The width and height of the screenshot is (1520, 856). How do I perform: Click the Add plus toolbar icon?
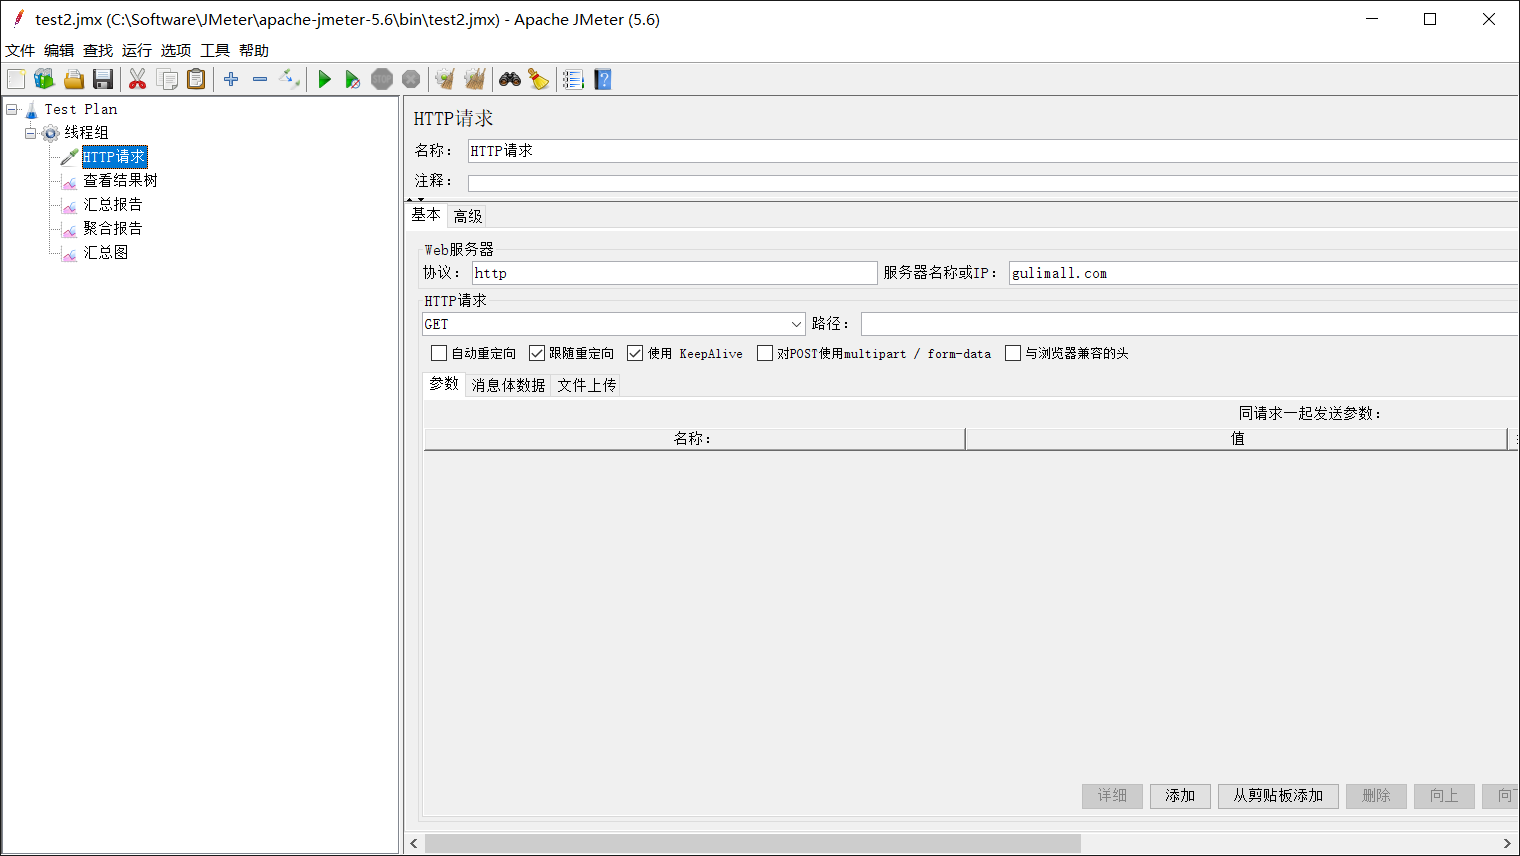click(231, 80)
